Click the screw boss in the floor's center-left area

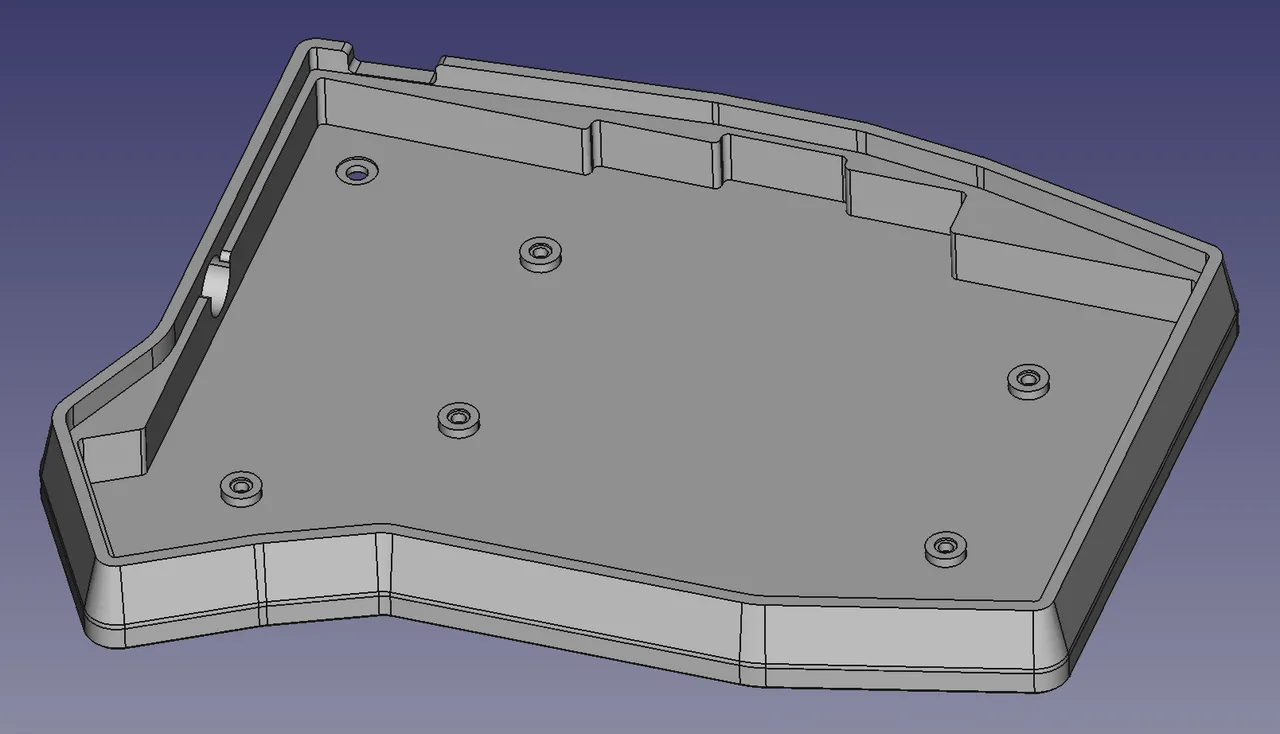pyautogui.click(x=458, y=418)
